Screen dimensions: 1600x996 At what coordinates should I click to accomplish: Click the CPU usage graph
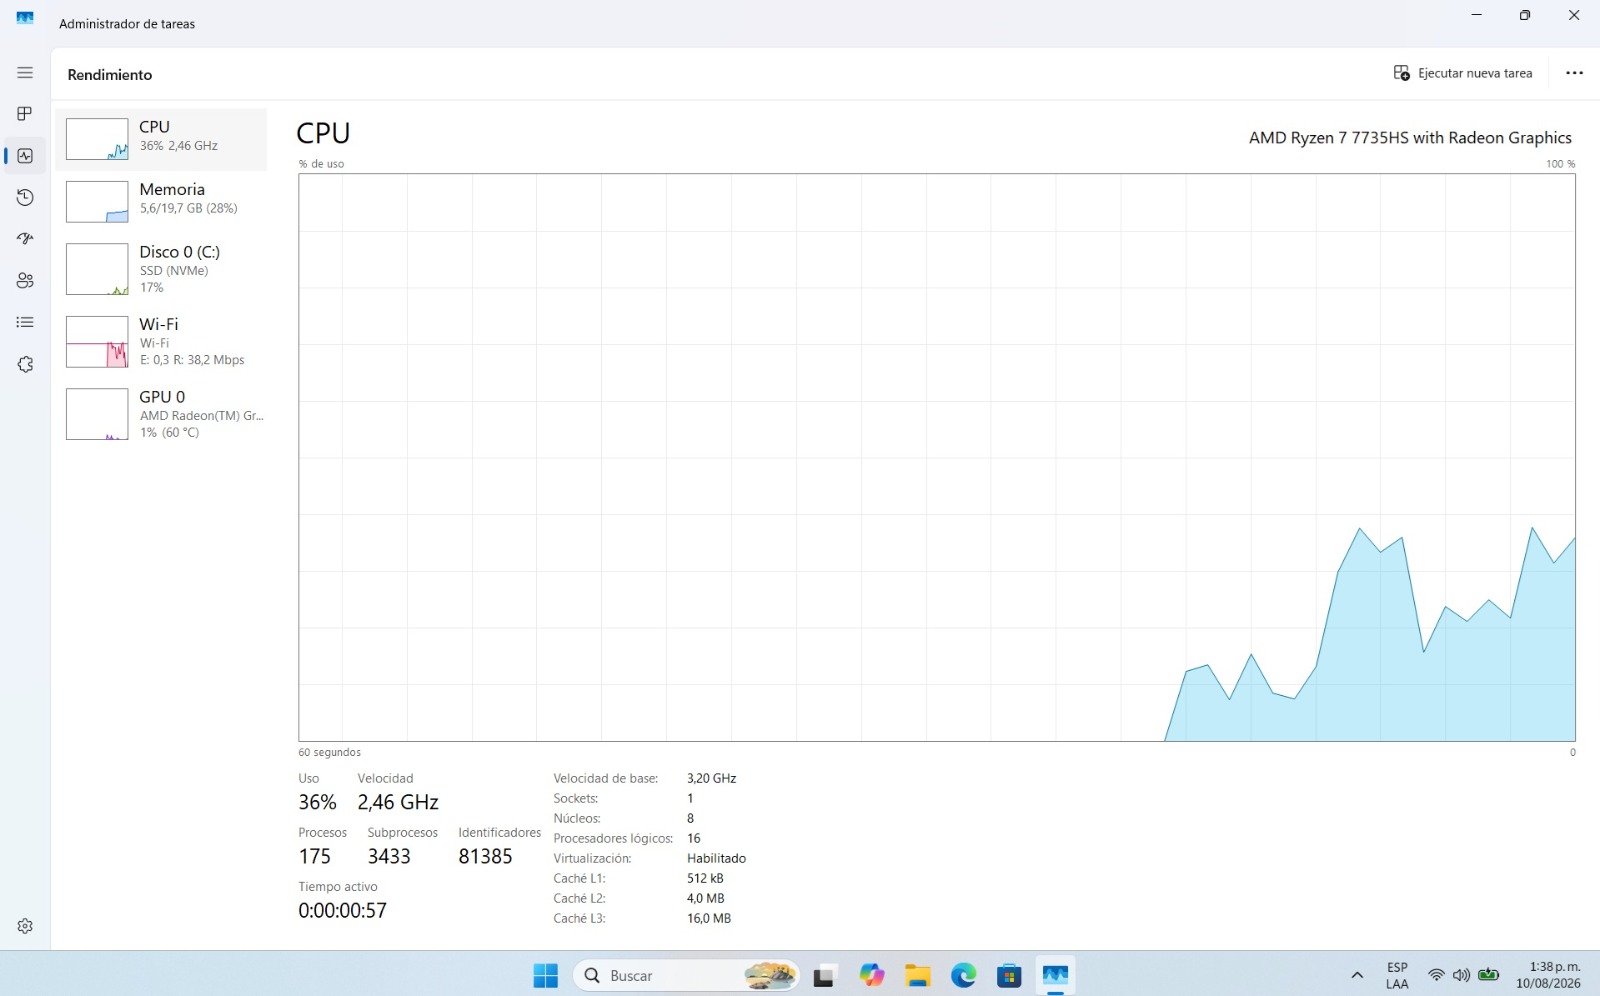click(x=937, y=458)
